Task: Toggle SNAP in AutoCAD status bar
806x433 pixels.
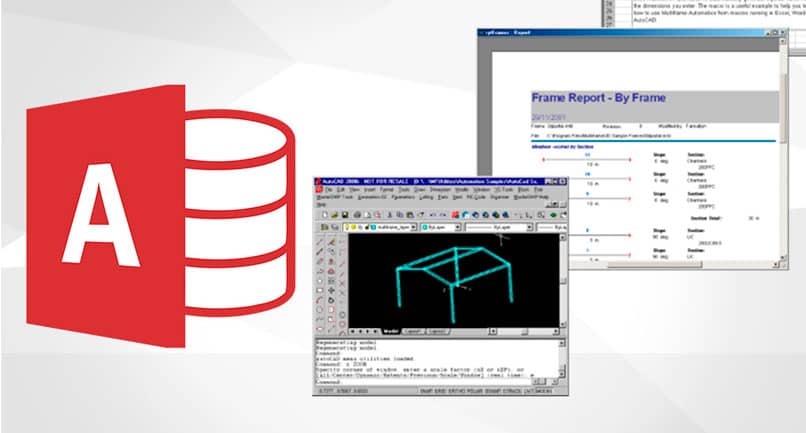Action: point(427,391)
